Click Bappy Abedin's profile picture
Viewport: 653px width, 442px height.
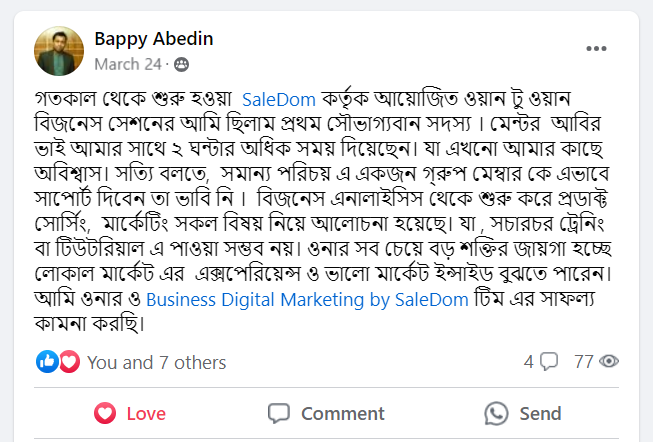[x=59, y=51]
